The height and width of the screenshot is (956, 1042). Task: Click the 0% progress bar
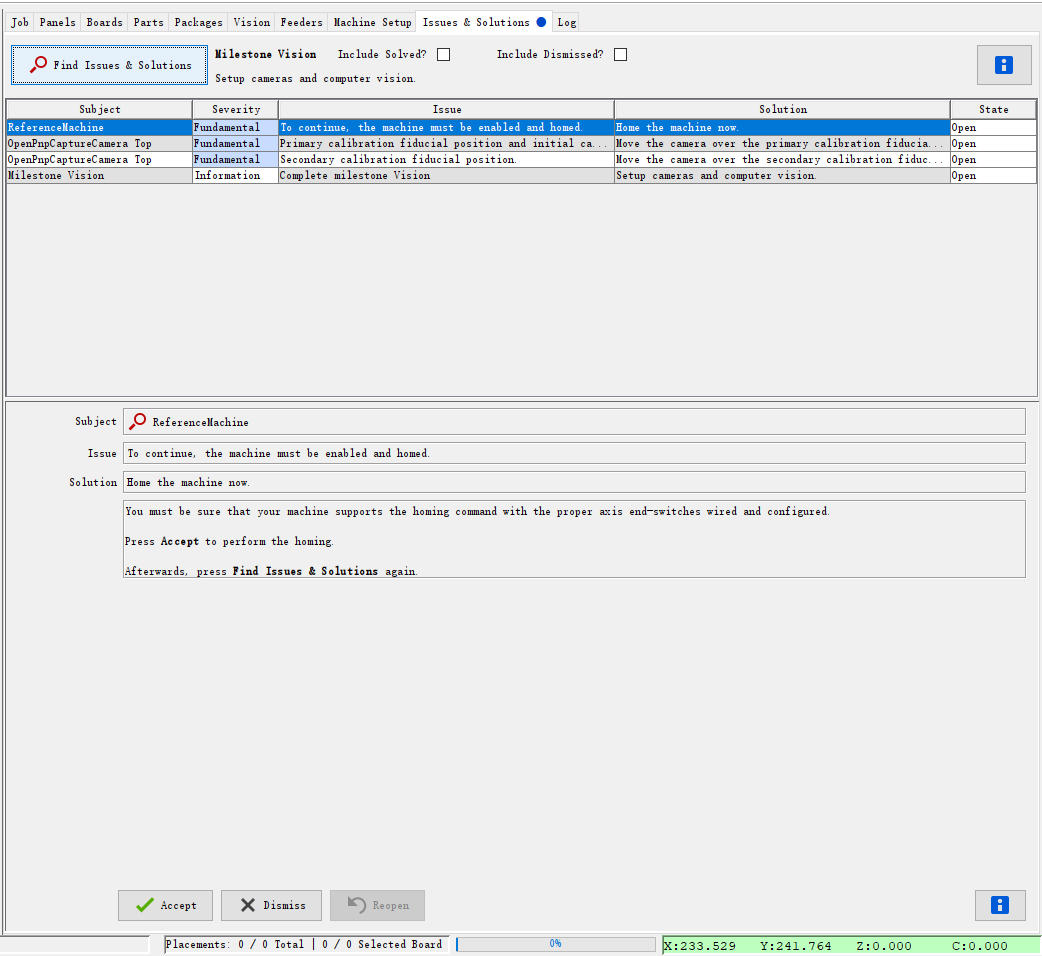coord(556,943)
